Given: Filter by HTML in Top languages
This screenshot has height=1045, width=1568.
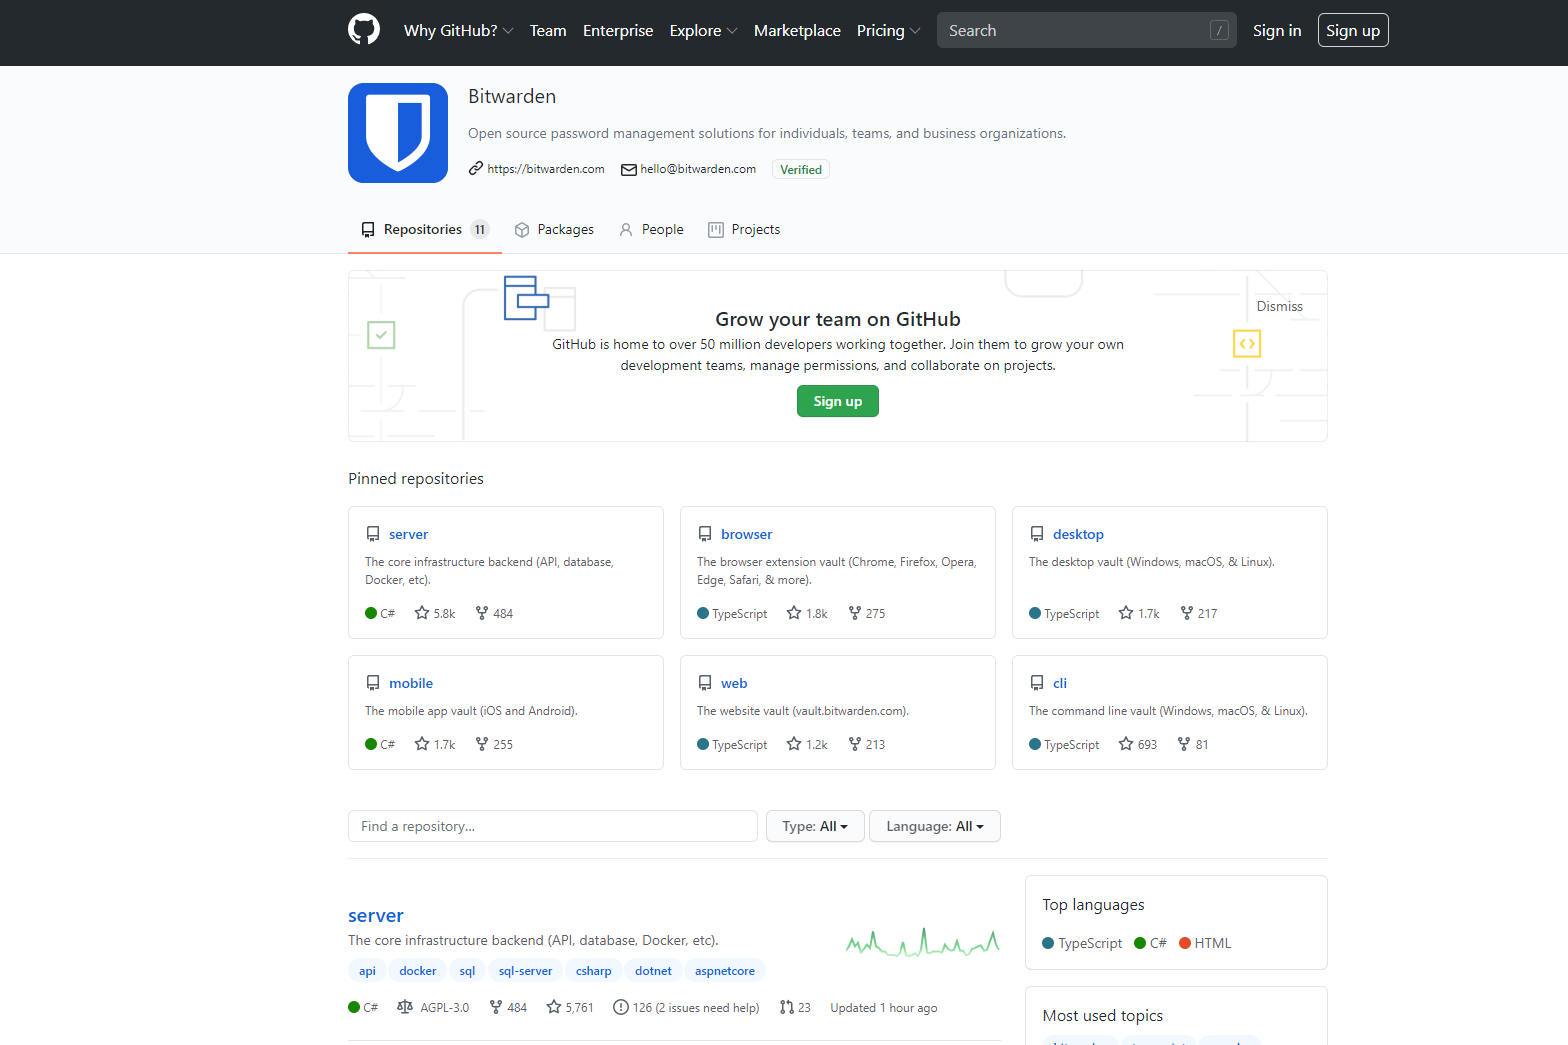Looking at the screenshot, I should tap(1205, 943).
